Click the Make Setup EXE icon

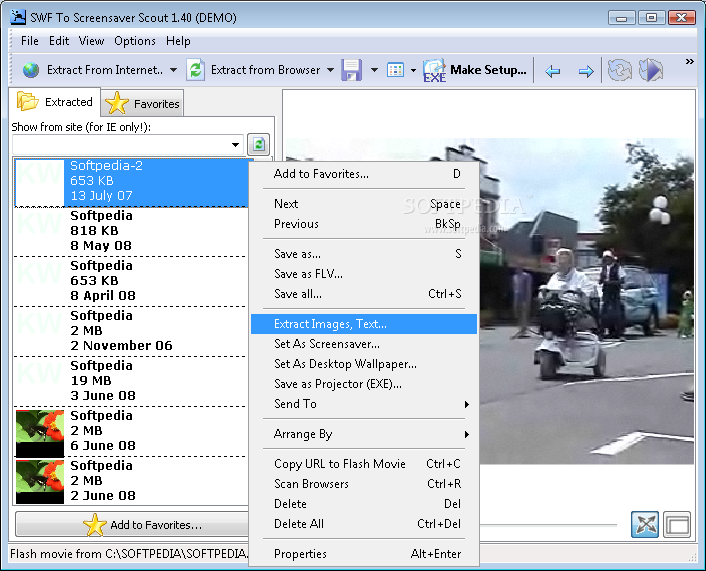[x=434, y=70]
